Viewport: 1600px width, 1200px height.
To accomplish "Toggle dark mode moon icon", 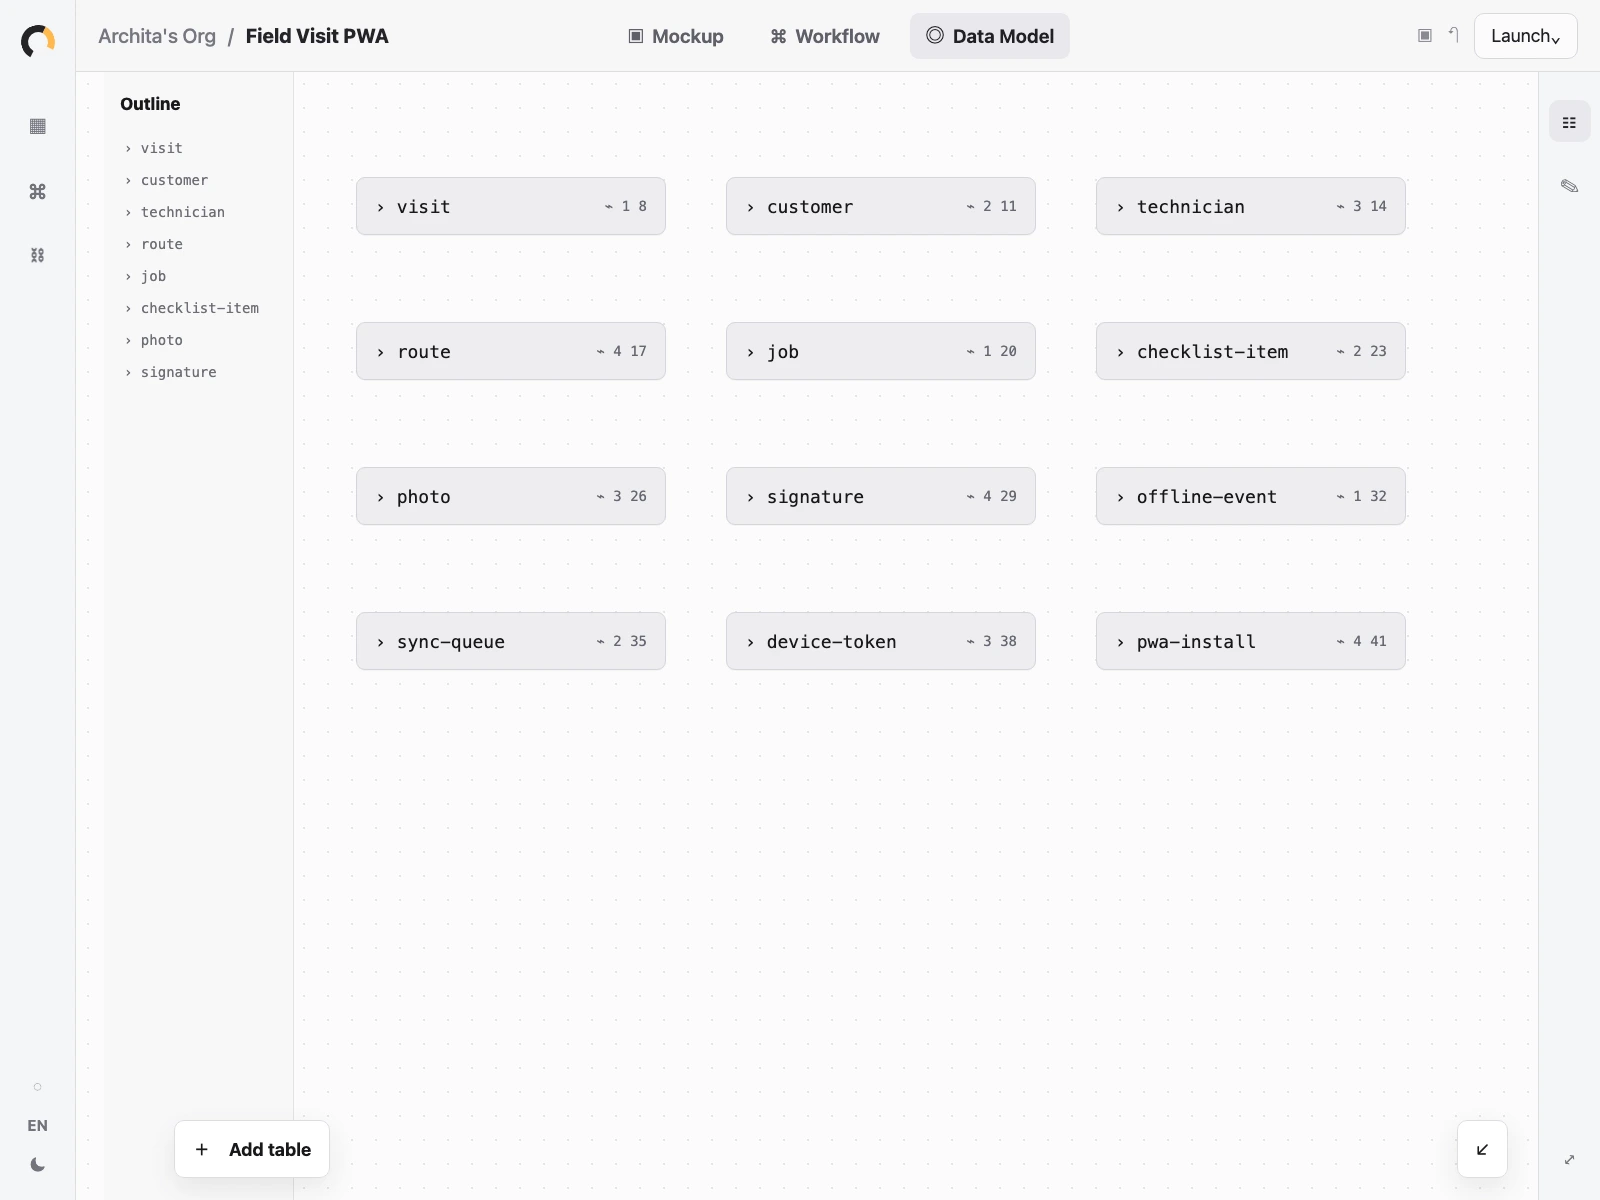I will tap(38, 1164).
